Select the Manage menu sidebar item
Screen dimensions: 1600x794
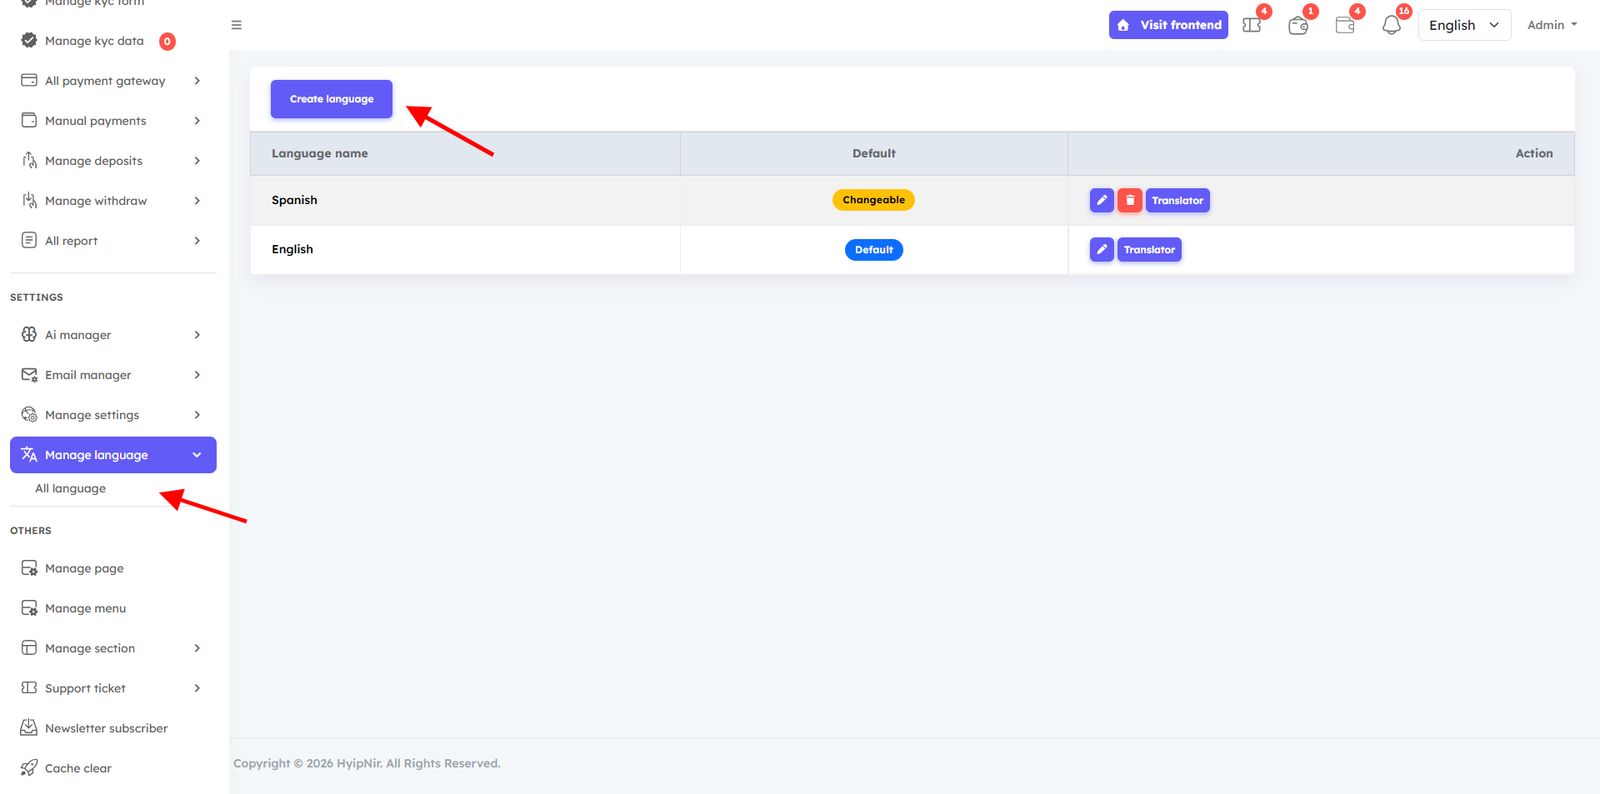(x=85, y=607)
